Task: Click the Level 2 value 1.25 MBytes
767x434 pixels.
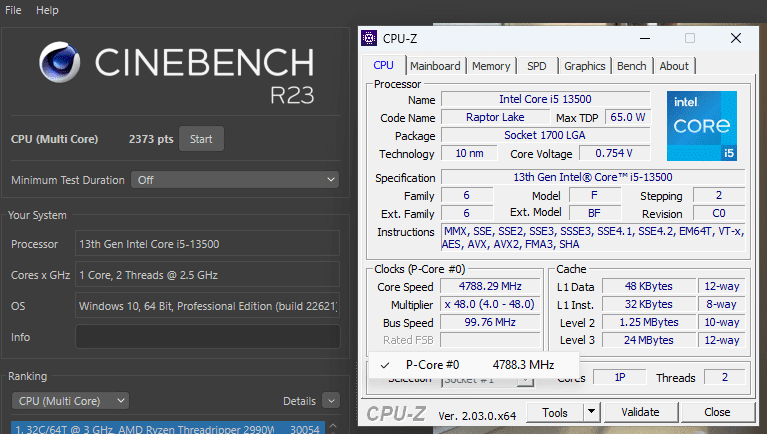Action: tap(649, 322)
